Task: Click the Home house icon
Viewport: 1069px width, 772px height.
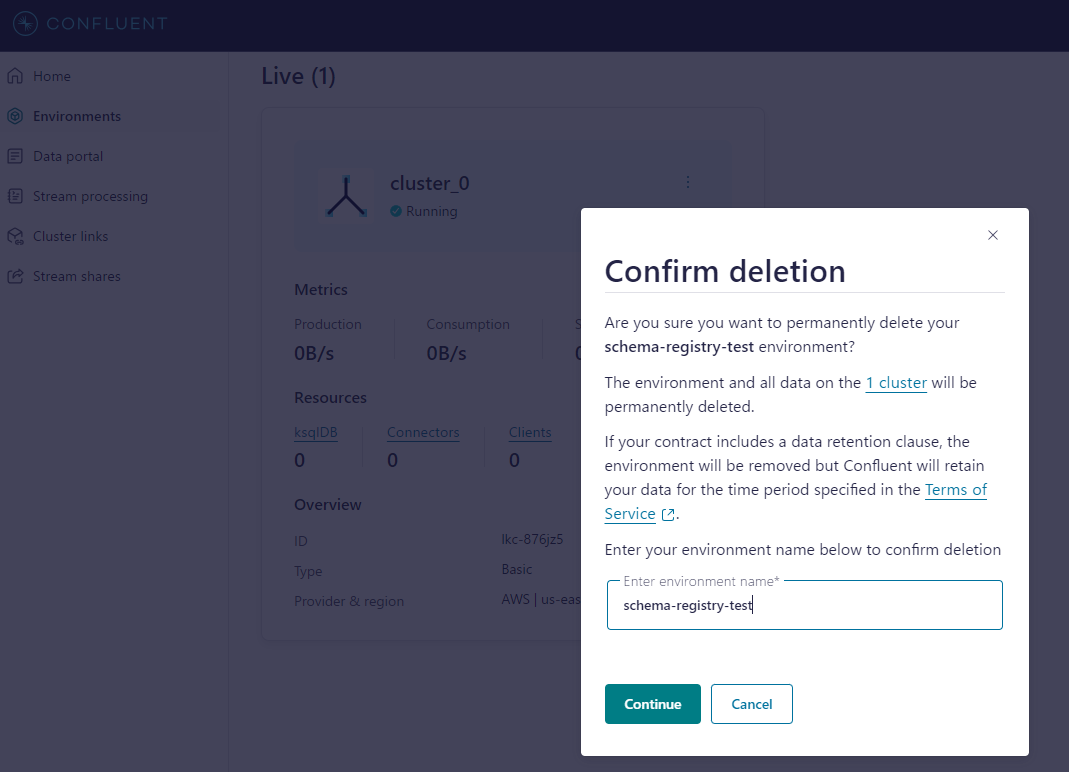Action: [x=16, y=76]
